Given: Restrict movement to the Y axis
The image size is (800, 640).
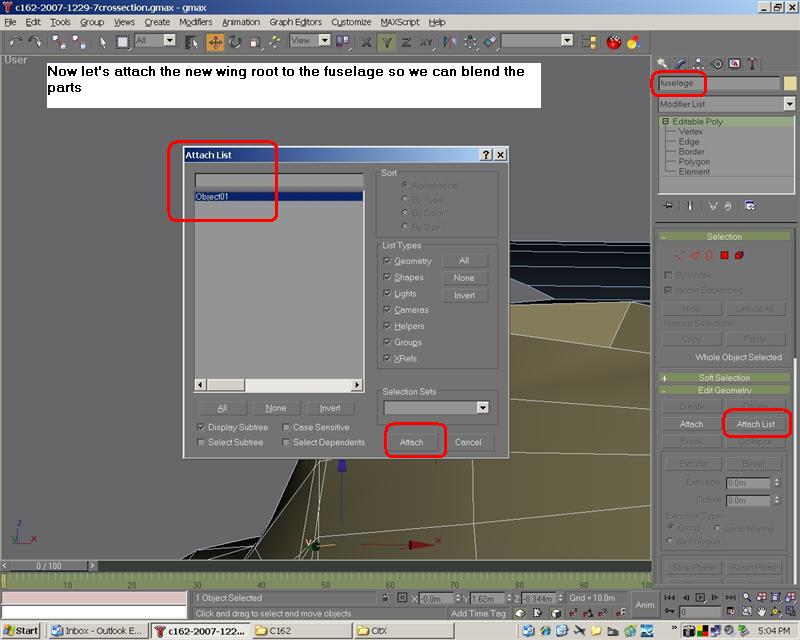Looking at the screenshot, I should point(386,42).
